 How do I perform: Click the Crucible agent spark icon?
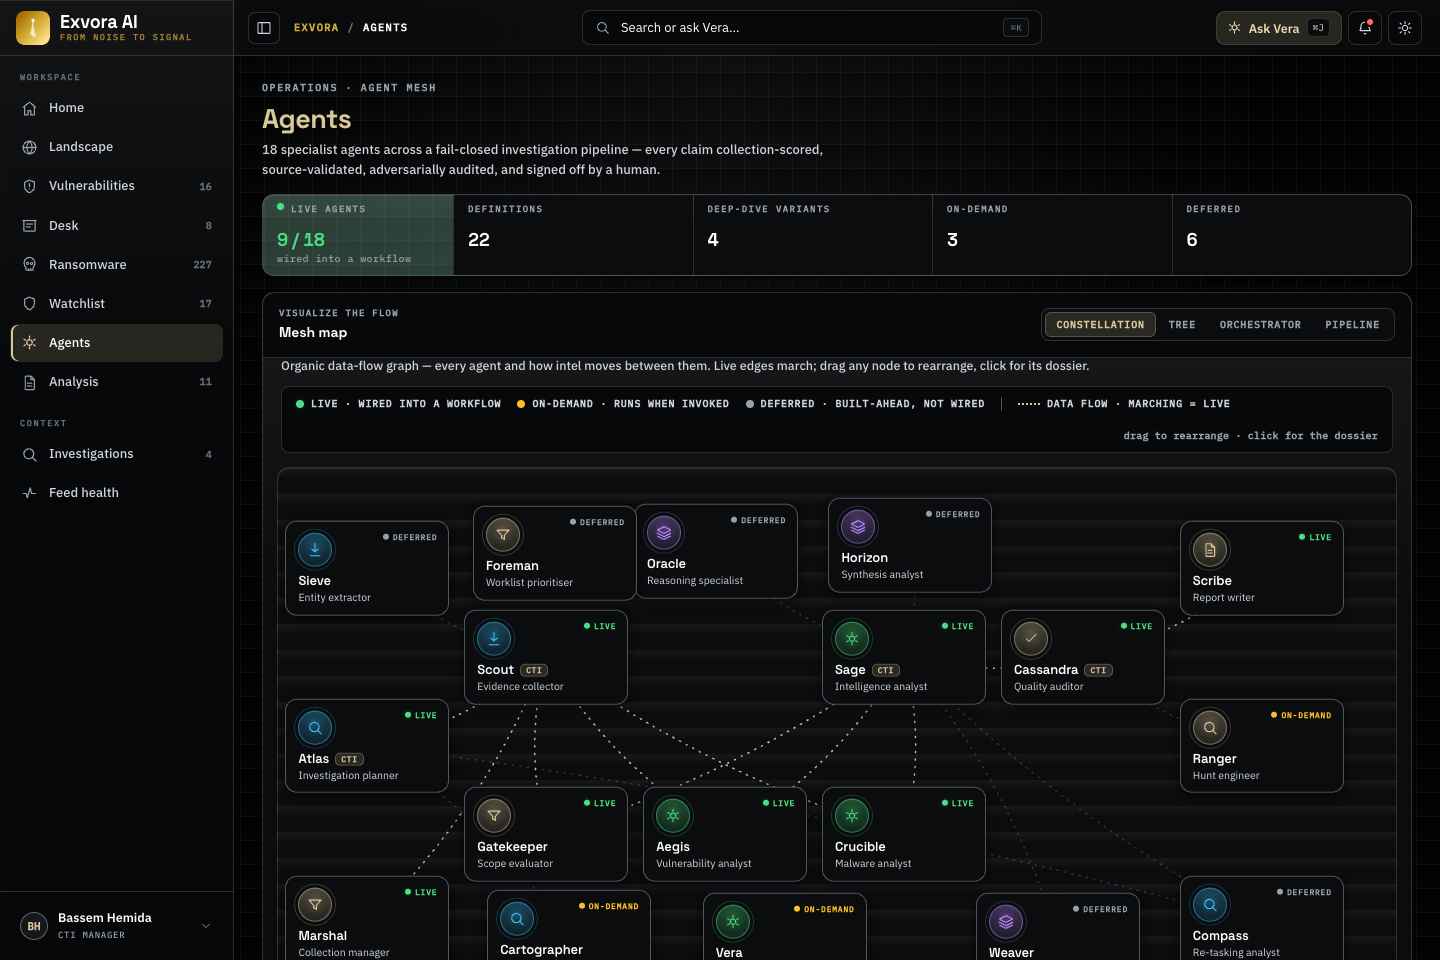pyautogui.click(x=852, y=815)
